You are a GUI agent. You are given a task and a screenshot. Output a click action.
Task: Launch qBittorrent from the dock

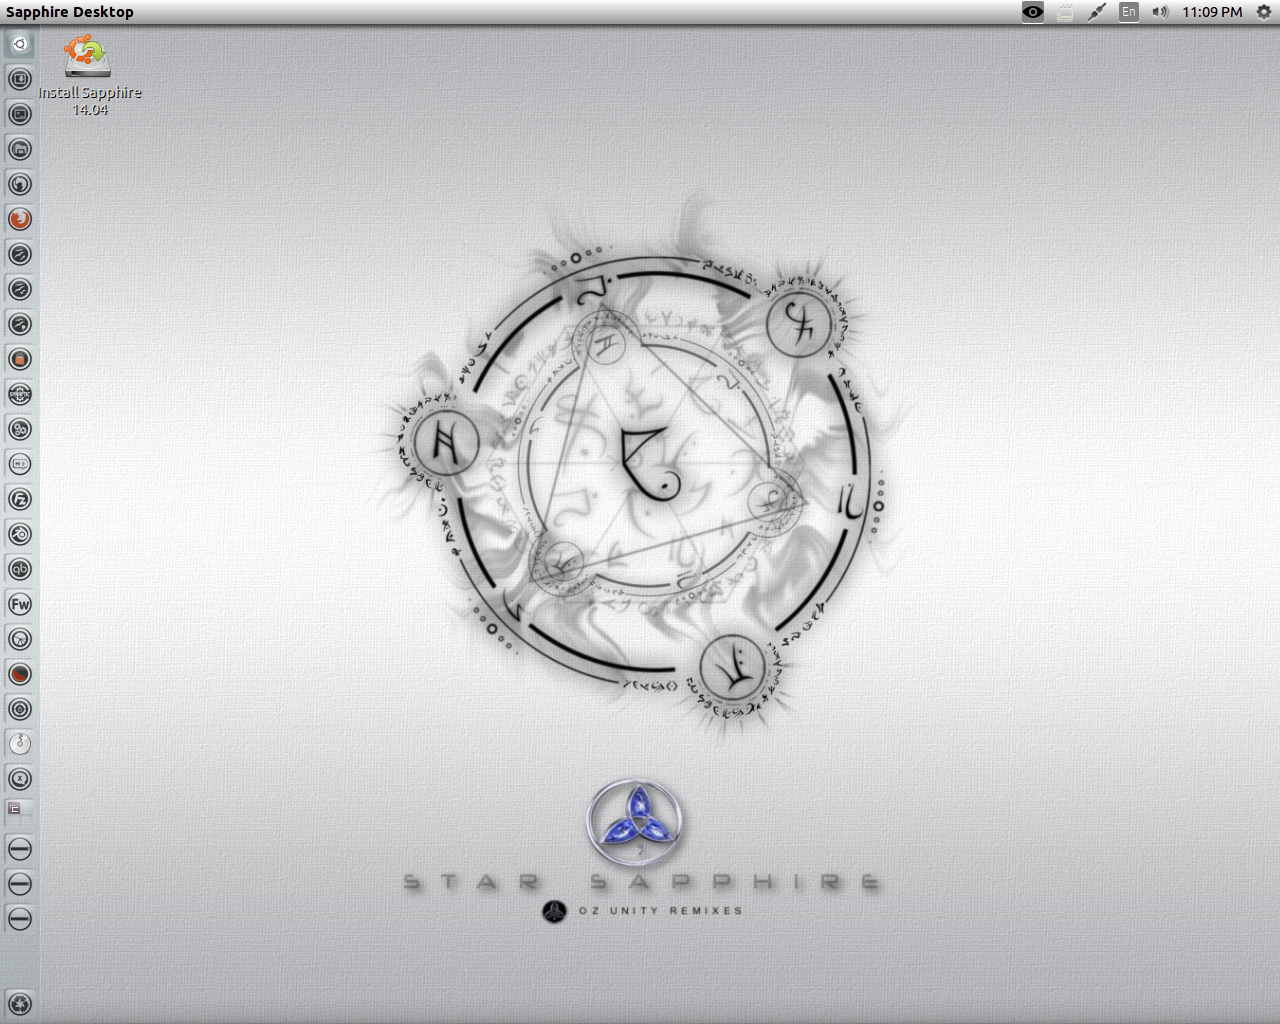click(20, 569)
